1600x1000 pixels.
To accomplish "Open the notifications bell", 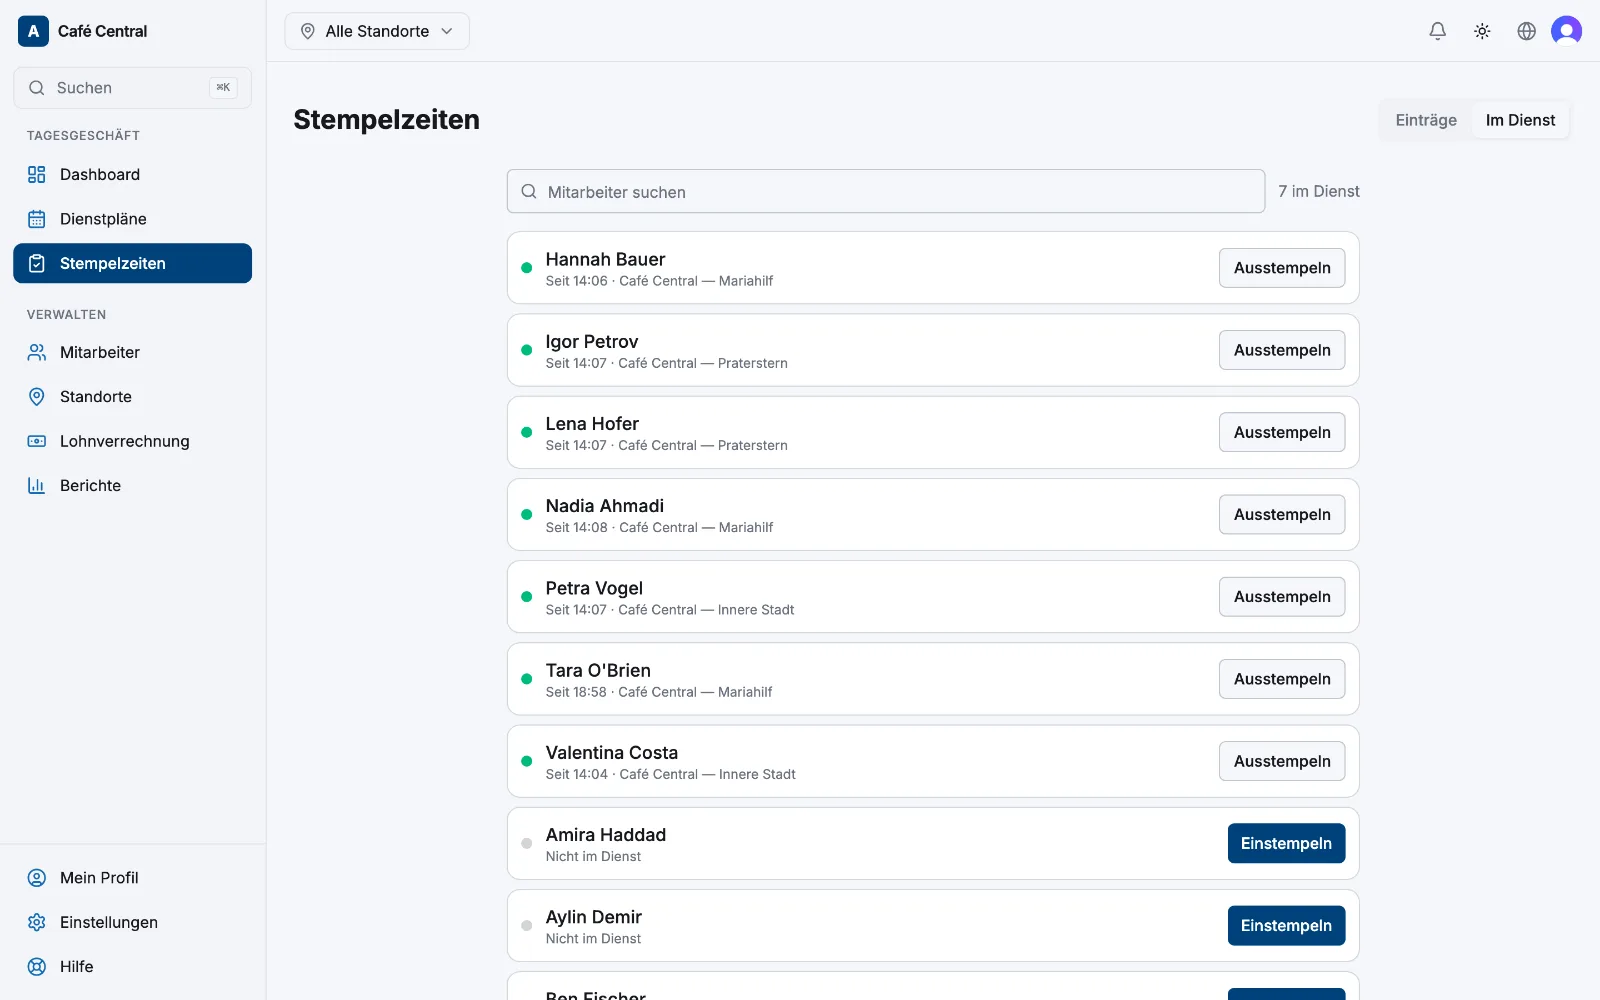I will [1437, 31].
